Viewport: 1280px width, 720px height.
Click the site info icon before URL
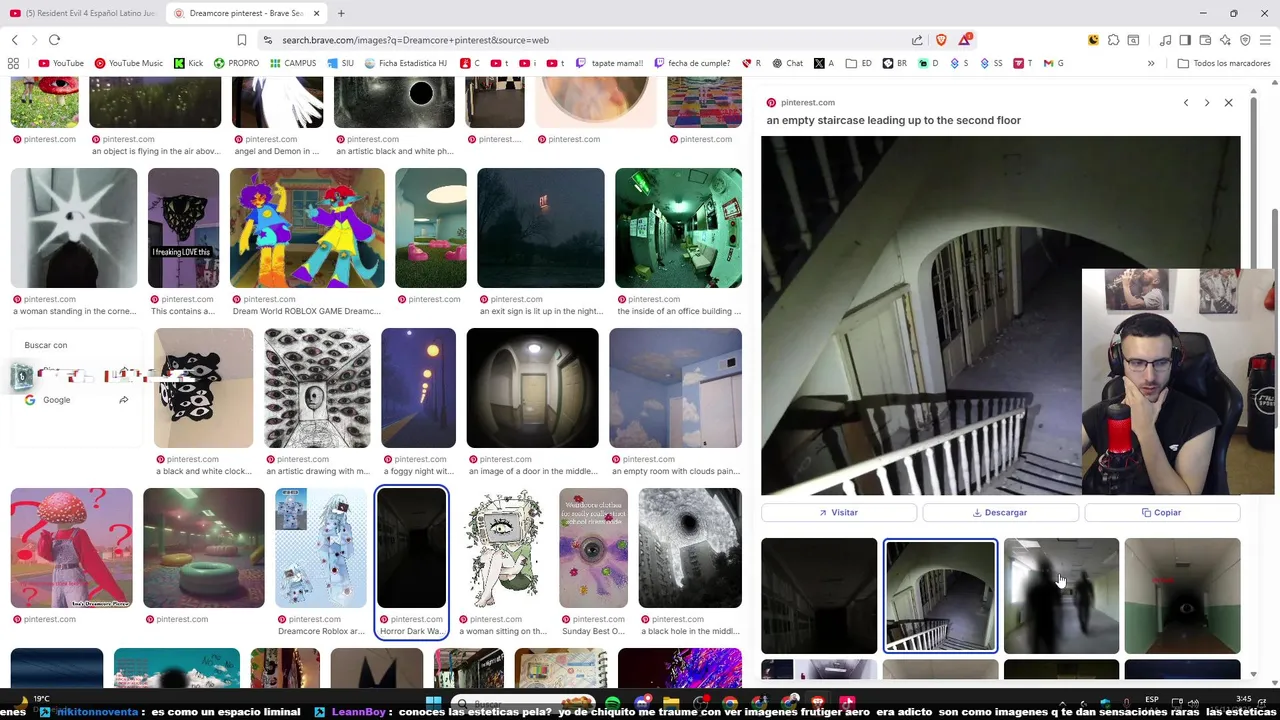267,40
